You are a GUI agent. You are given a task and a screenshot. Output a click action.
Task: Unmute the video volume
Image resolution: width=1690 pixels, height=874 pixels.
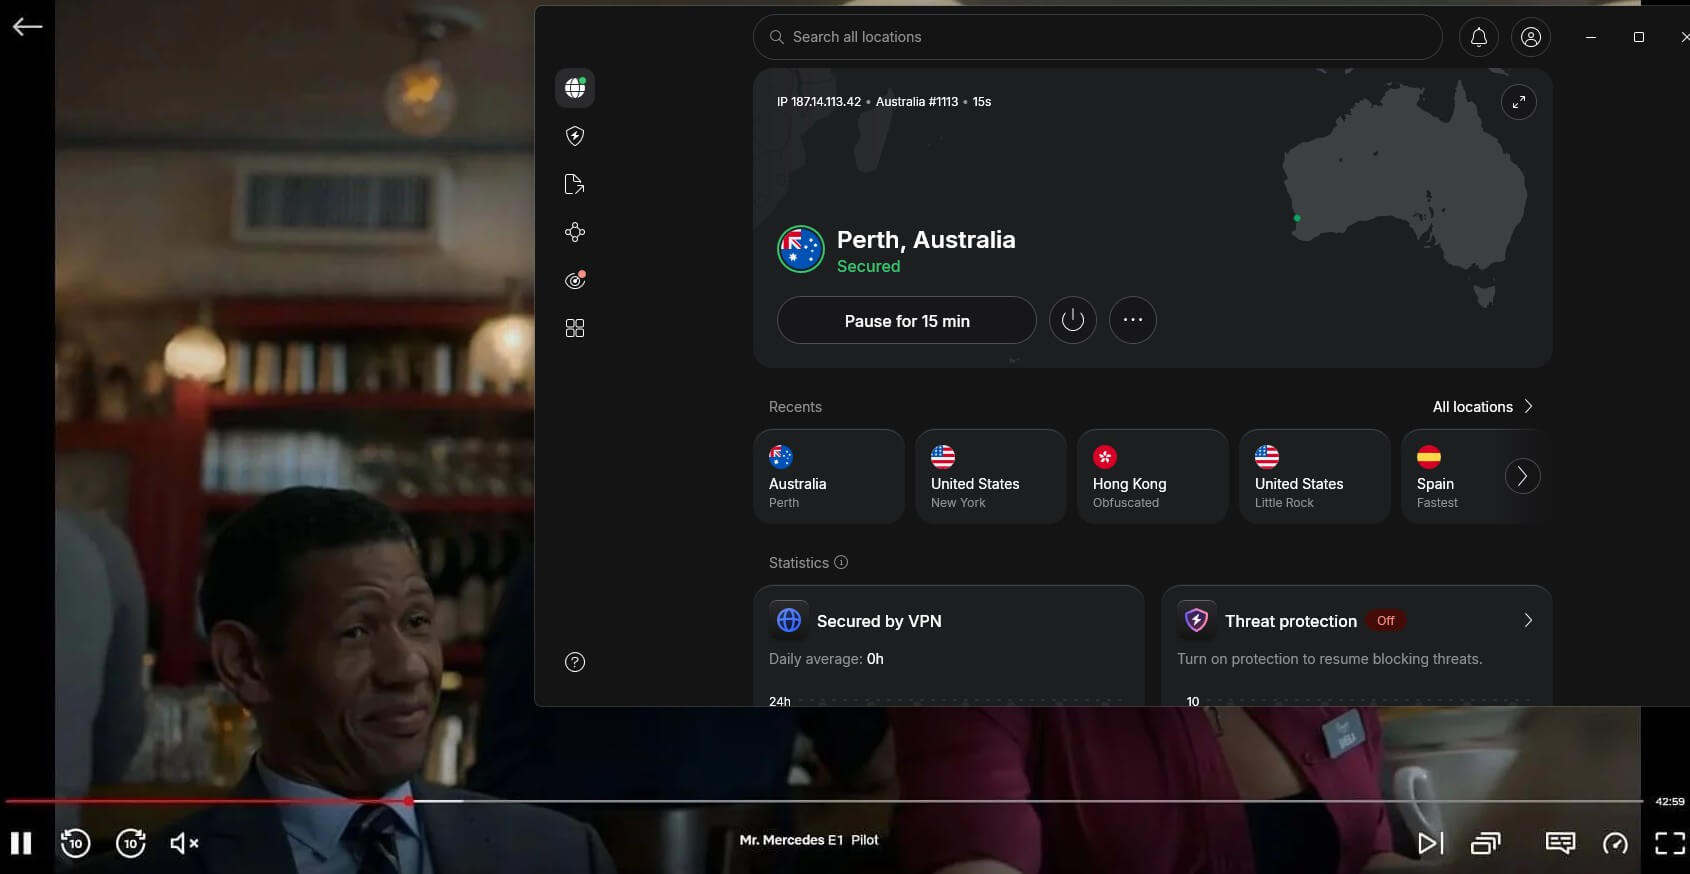[x=184, y=843]
